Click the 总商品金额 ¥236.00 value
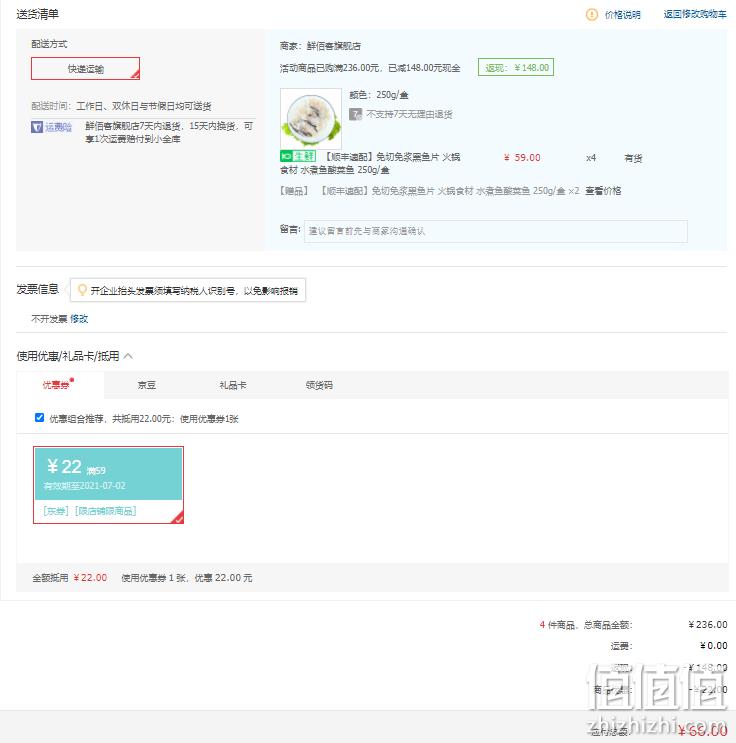Screen dimensions: 736x743 (708, 625)
